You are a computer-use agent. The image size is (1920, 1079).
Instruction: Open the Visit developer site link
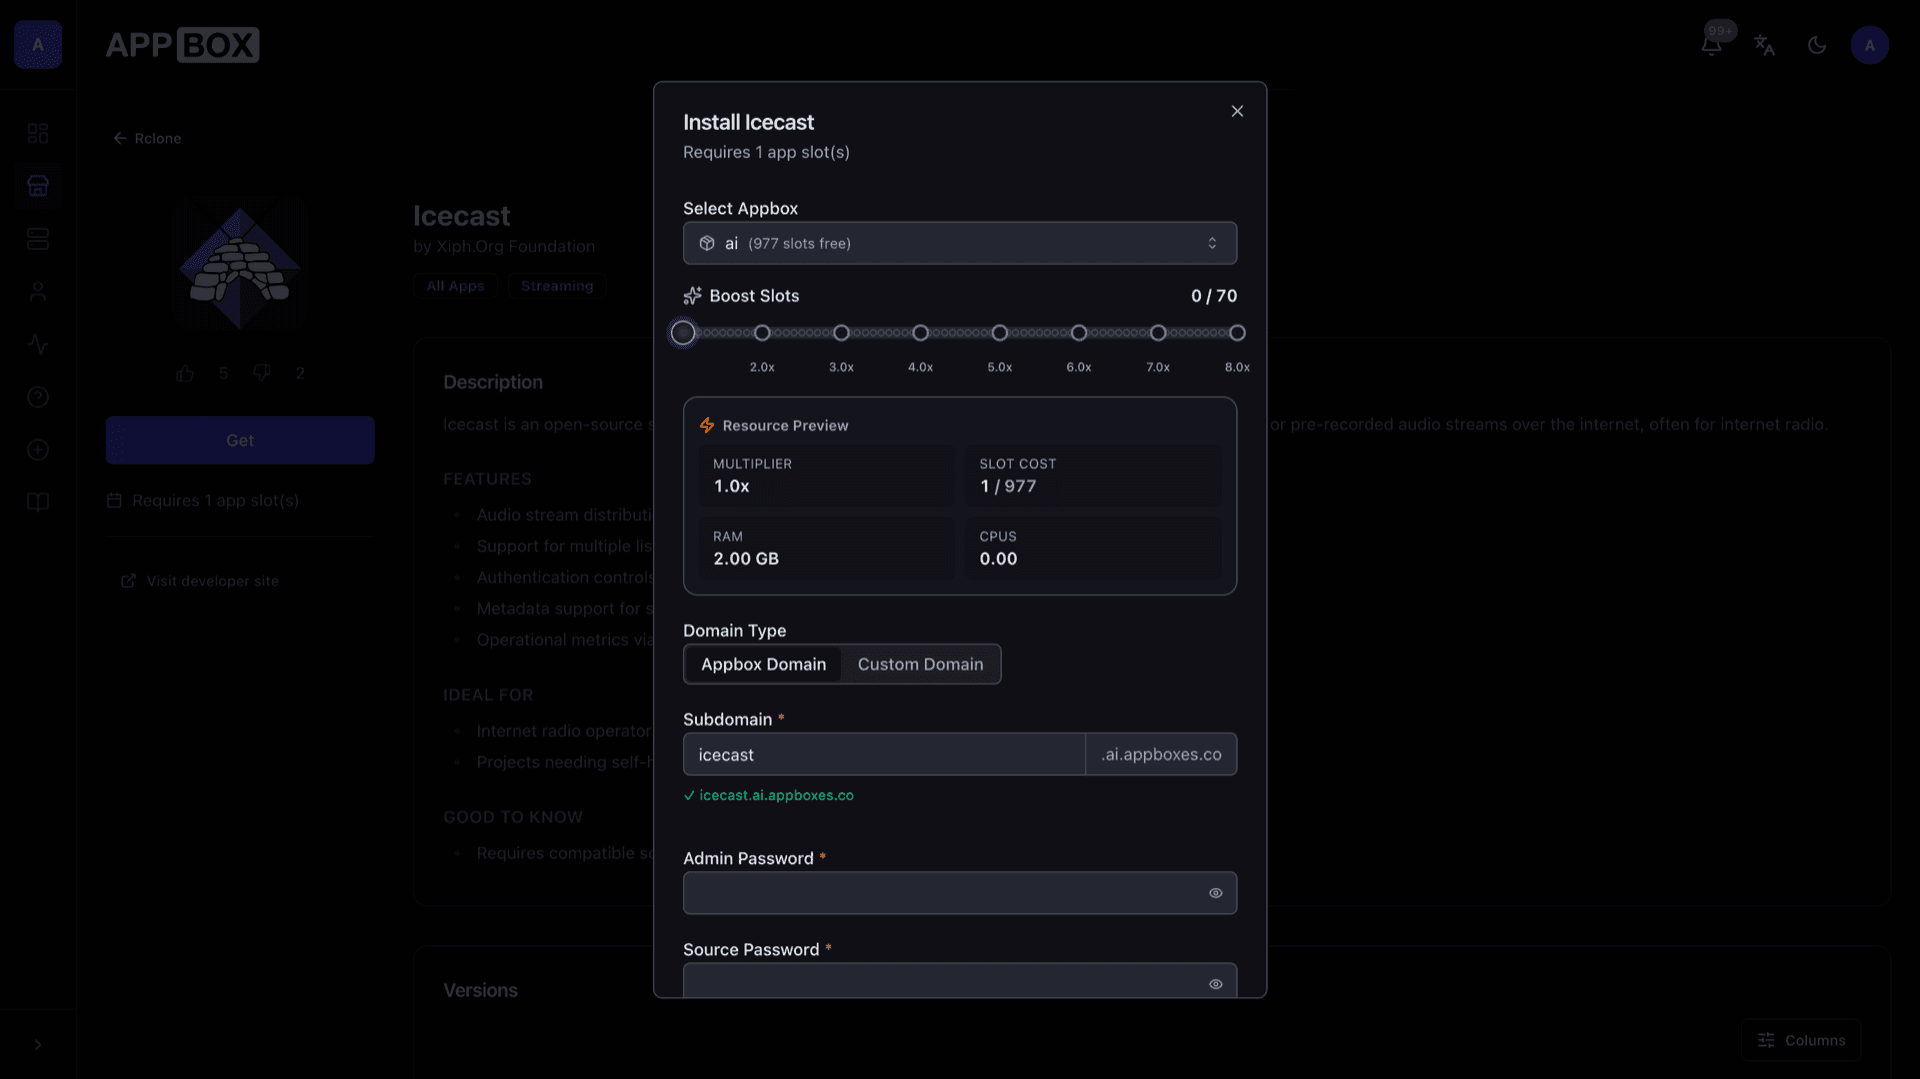[200, 581]
